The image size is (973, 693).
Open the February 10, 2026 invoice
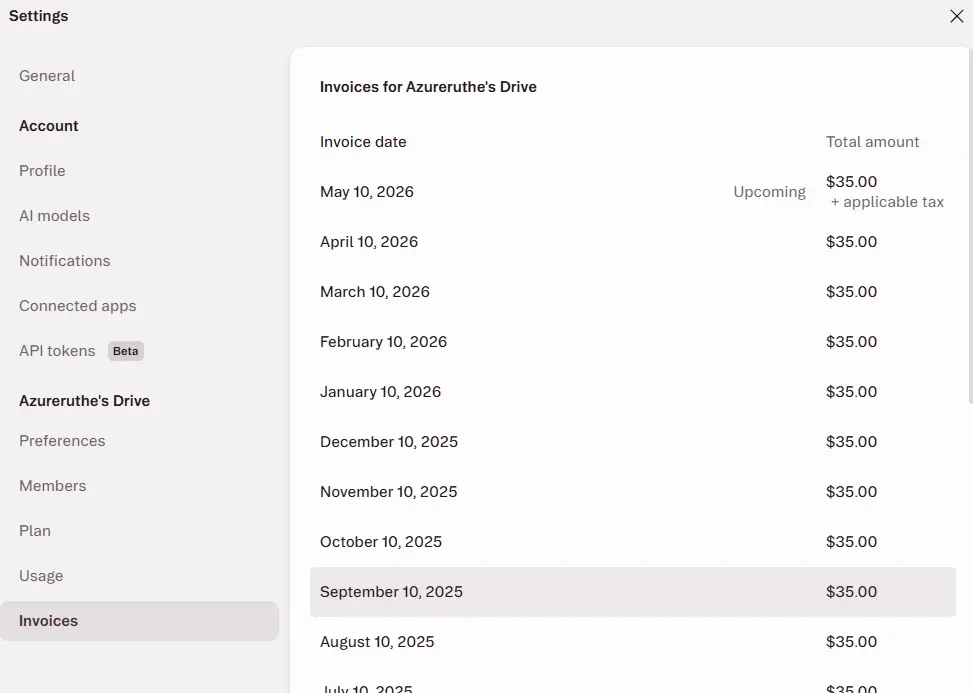click(x=632, y=342)
